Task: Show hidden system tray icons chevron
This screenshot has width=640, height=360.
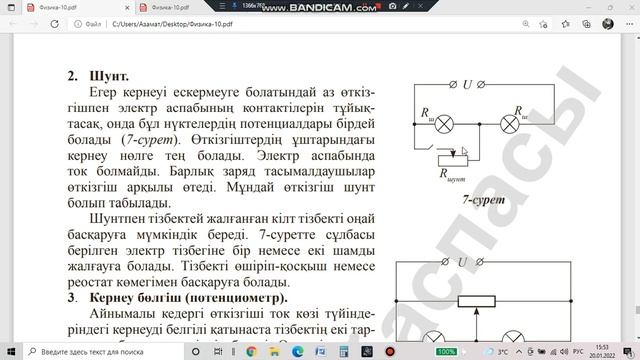Action: (x=519, y=351)
